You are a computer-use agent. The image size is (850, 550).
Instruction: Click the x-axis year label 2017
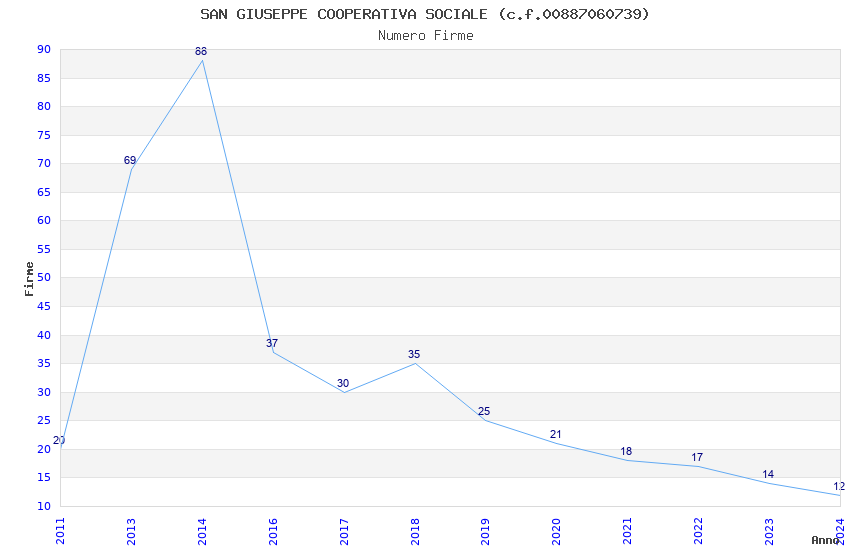point(344,531)
